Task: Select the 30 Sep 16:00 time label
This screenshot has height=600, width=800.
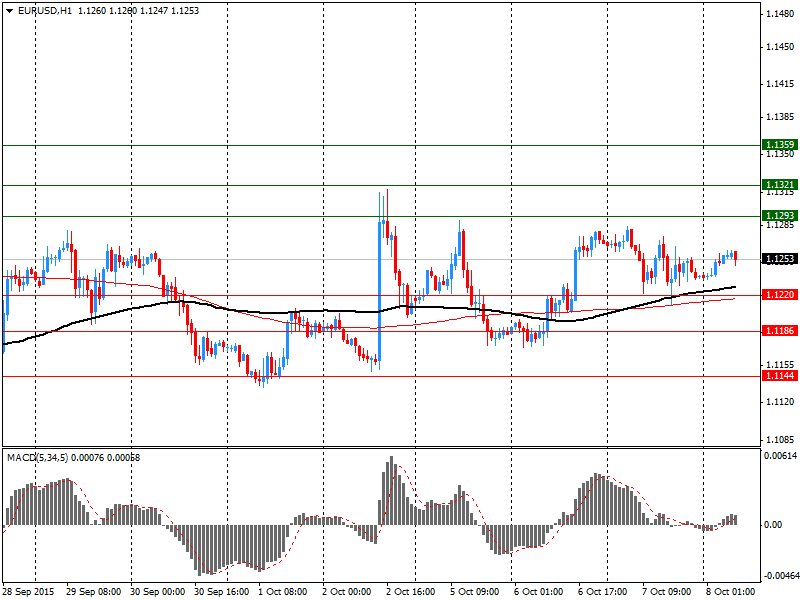Action: (x=221, y=592)
